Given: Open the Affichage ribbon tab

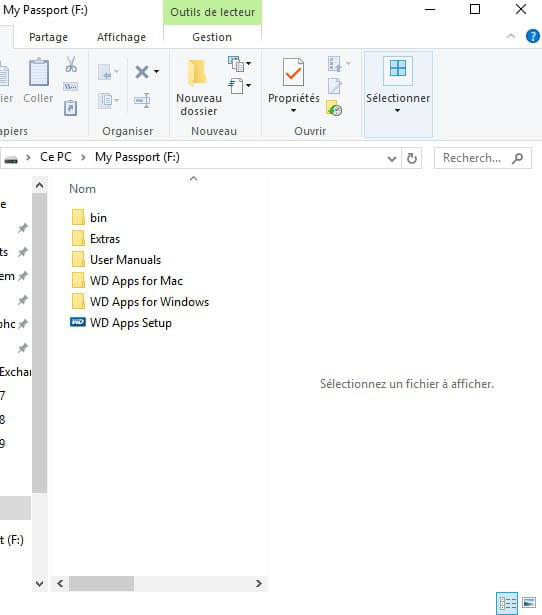Looking at the screenshot, I should click(122, 37).
